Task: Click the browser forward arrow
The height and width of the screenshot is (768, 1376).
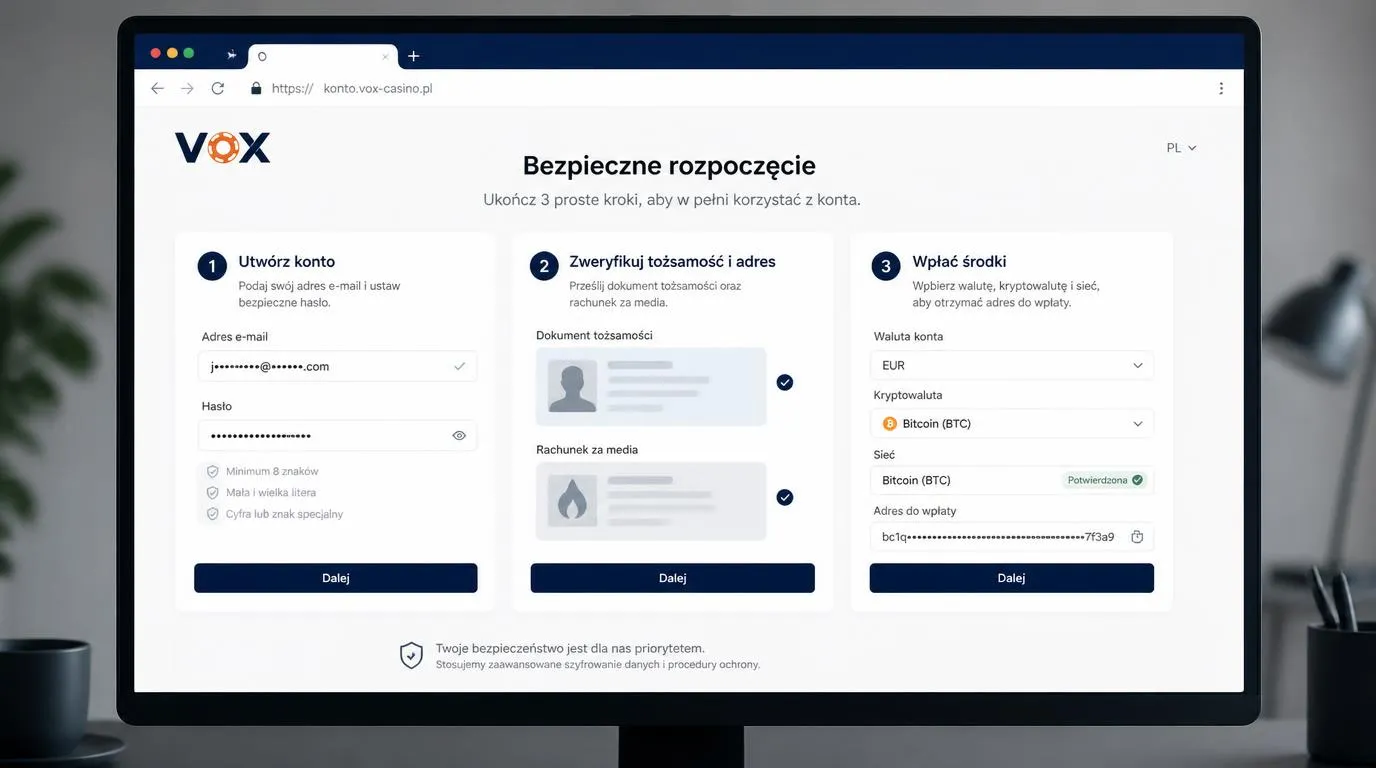Action: click(x=187, y=88)
